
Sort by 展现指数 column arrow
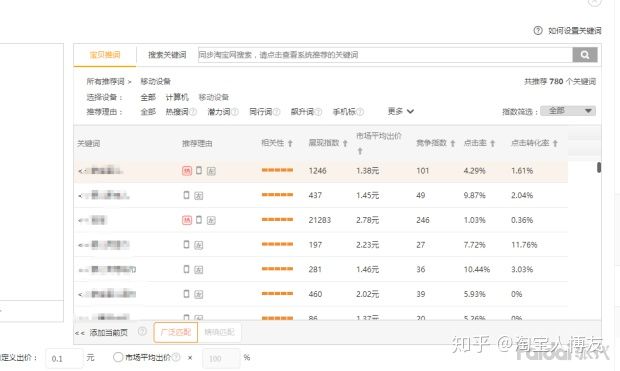pos(345,144)
